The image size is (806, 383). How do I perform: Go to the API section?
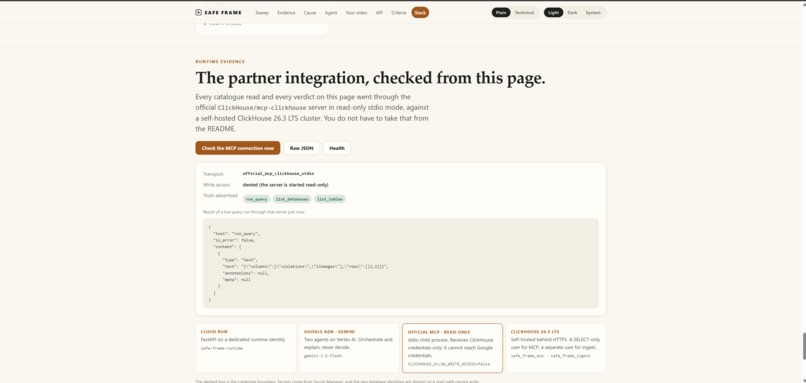click(379, 12)
